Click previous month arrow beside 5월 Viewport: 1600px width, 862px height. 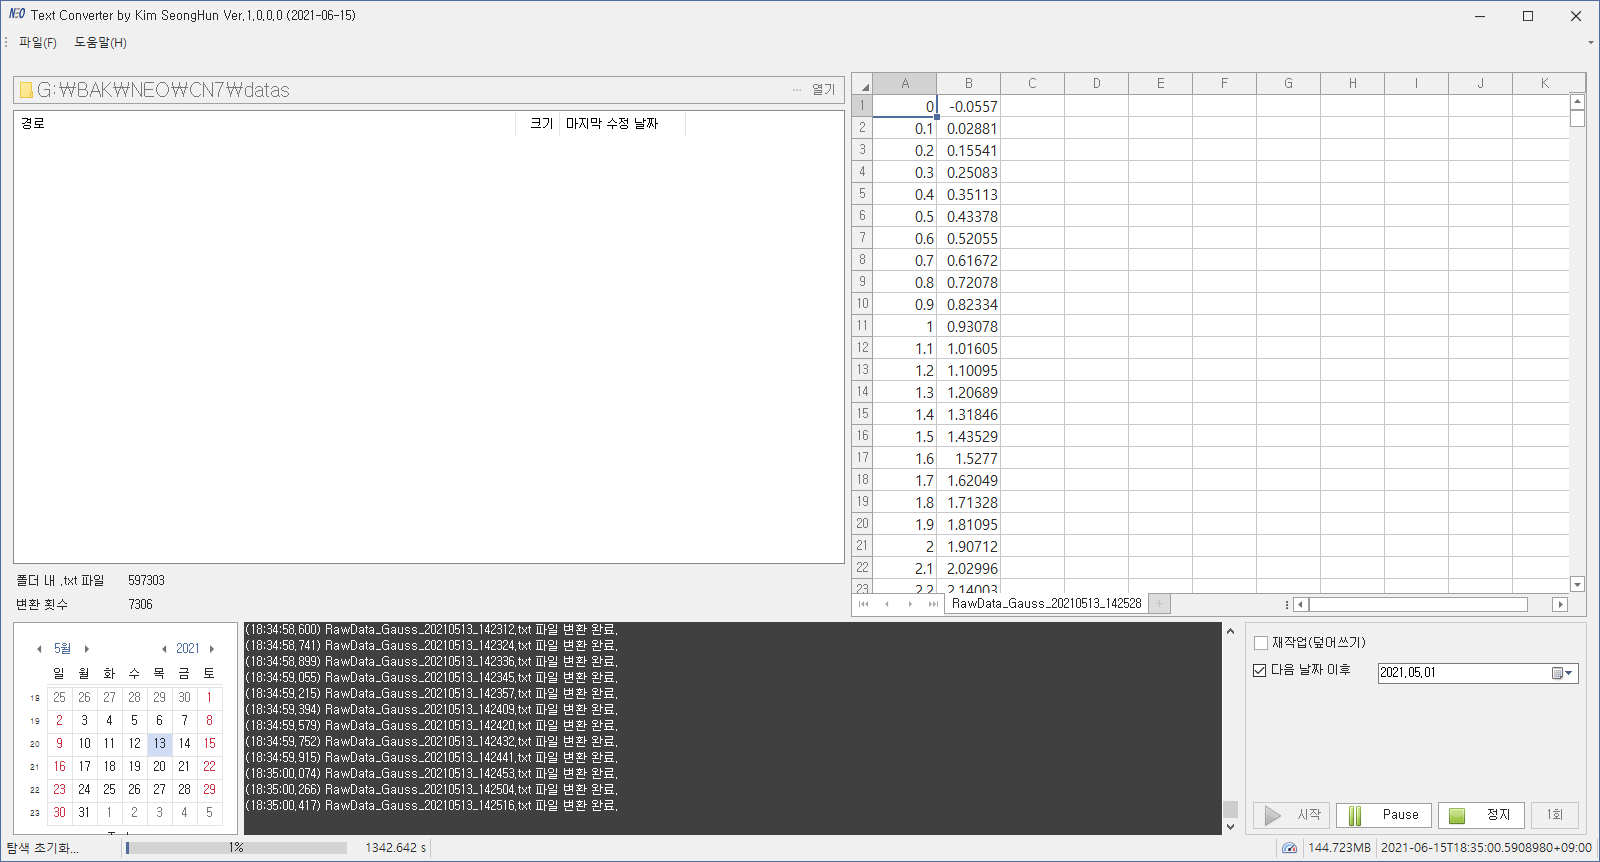click(x=39, y=649)
